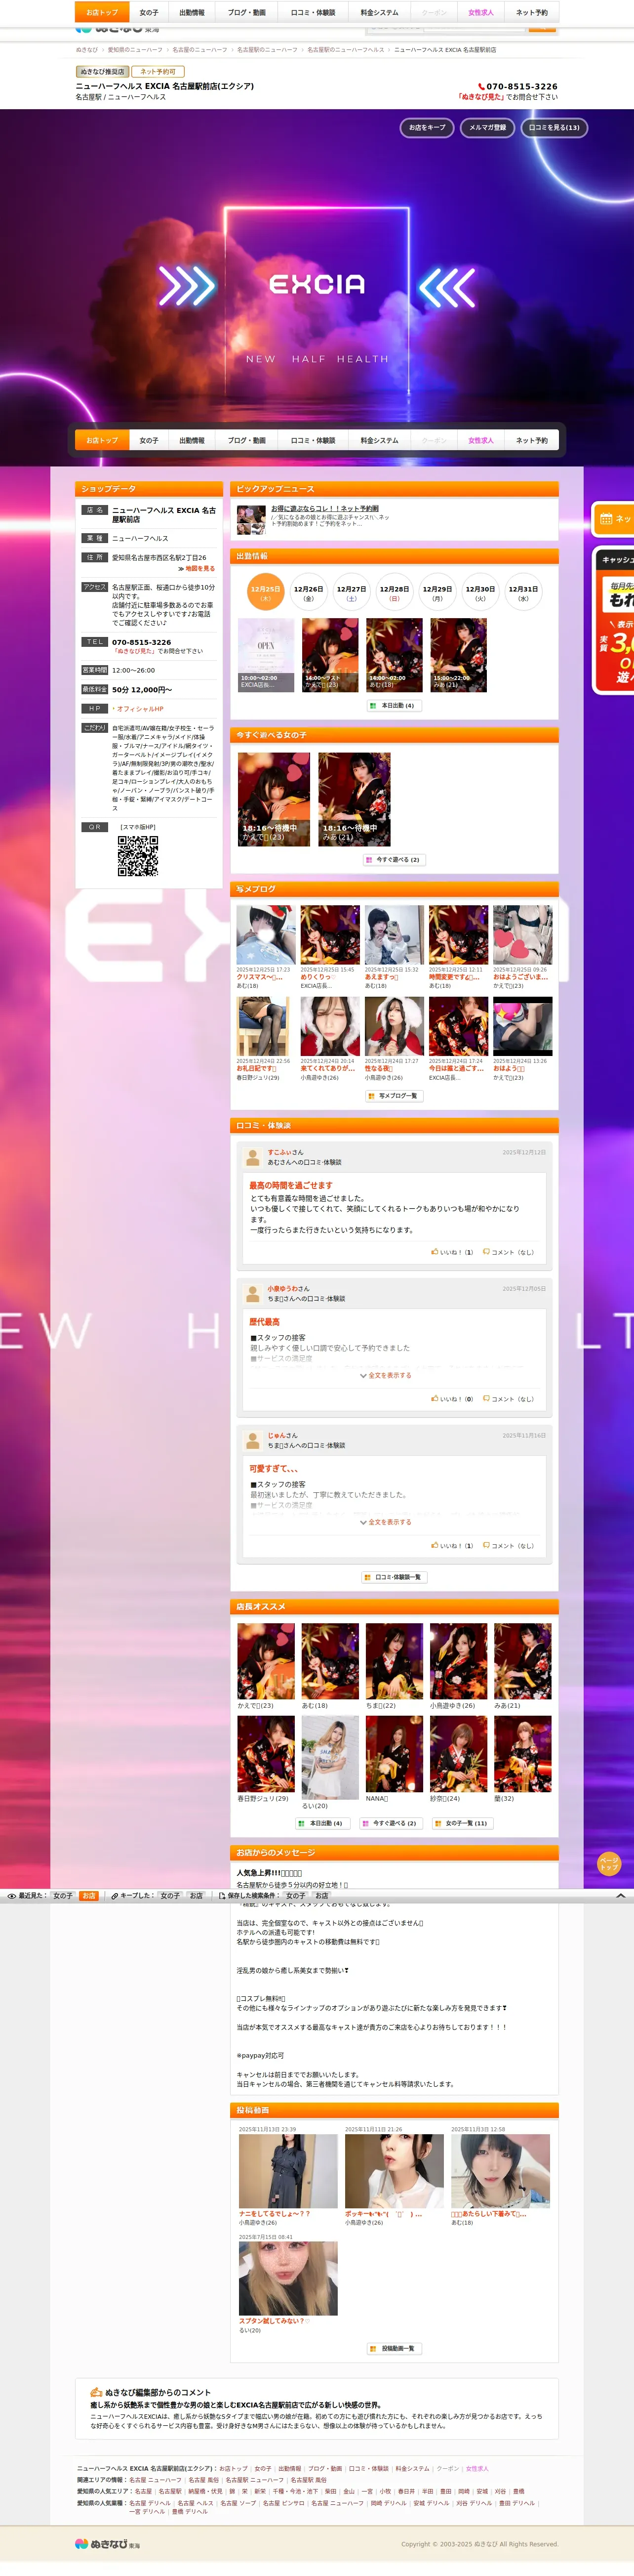Open the 地図を見る map link
Image resolution: width=634 pixels, height=2576 pixels.
(x=199, y=568)
